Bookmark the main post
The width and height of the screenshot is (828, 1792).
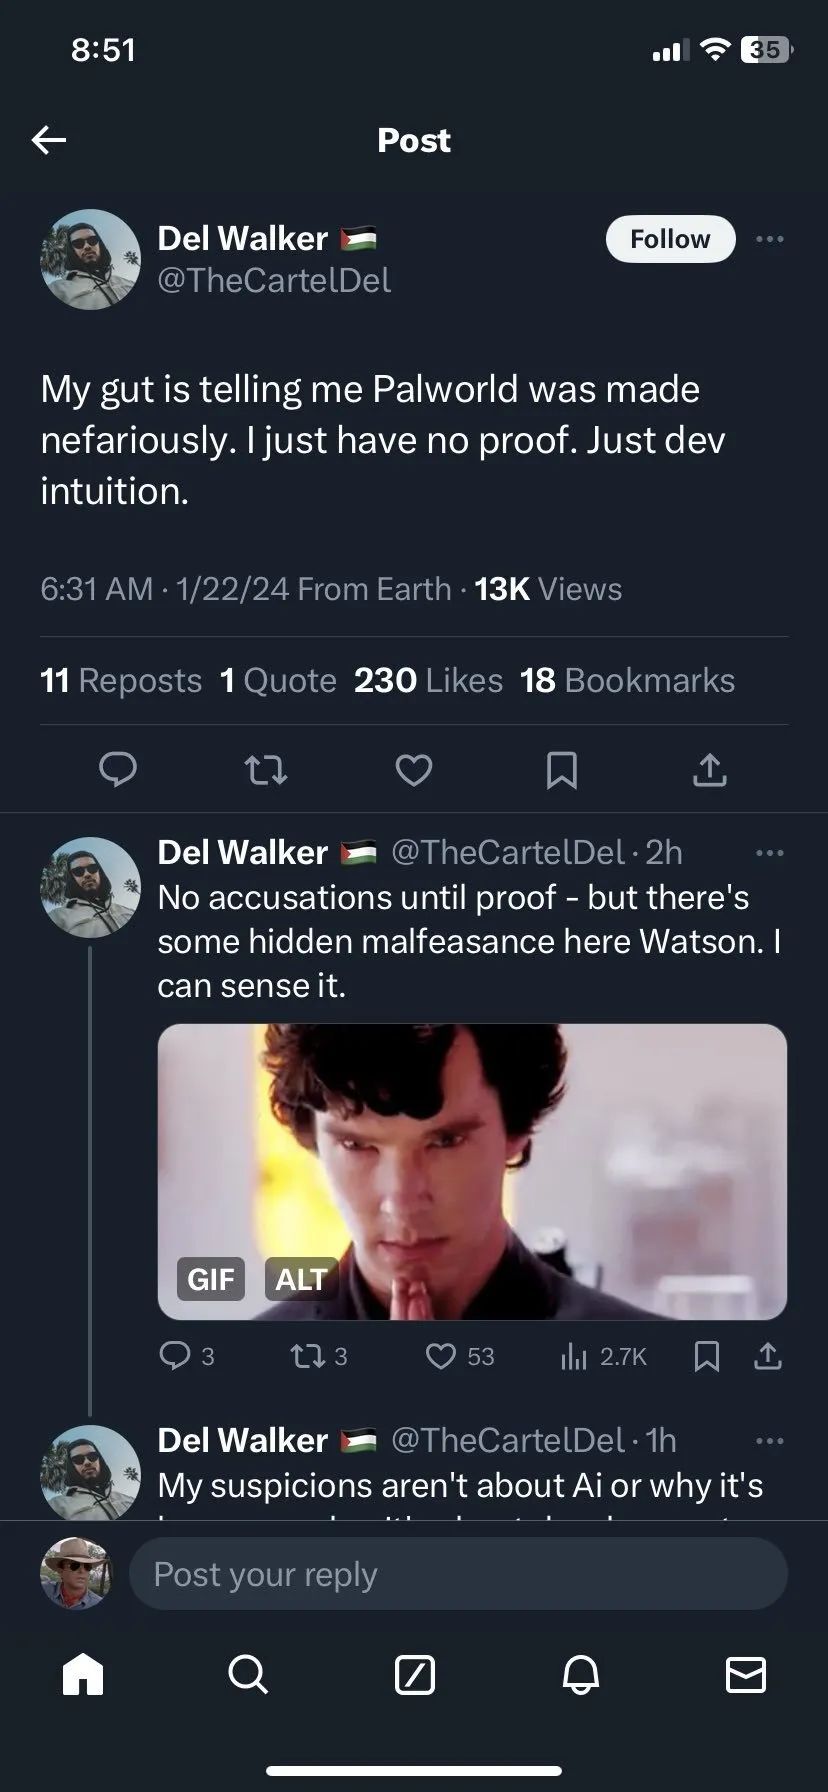coord(561,769)
